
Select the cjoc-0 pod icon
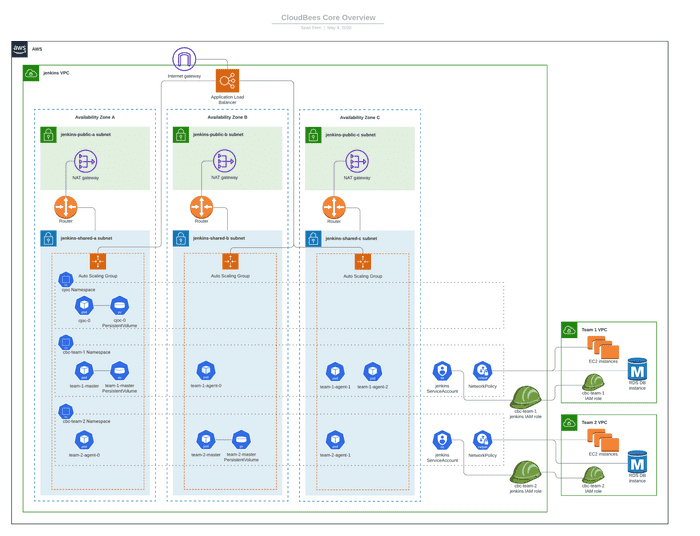84,306
